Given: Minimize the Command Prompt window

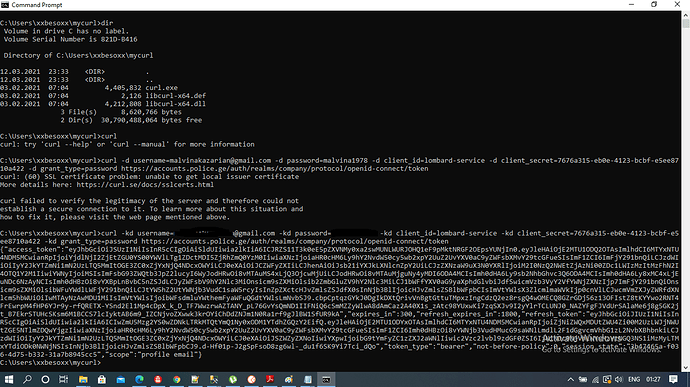Looking at the screenshot, I should pyautogui.click(x=631, y=4).
